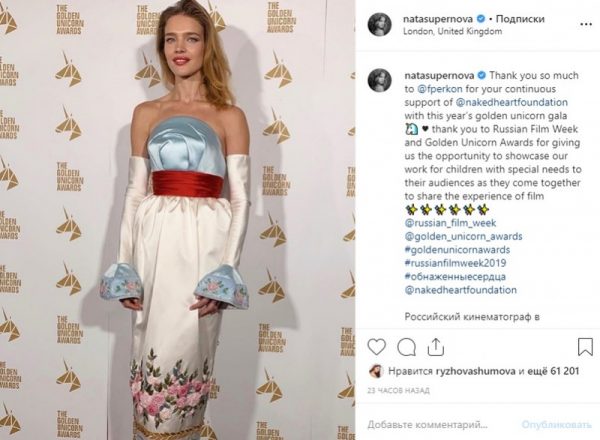Open the three-dot options menu
The height and width of the screenshot is (440, 600).
pos(586,24)
